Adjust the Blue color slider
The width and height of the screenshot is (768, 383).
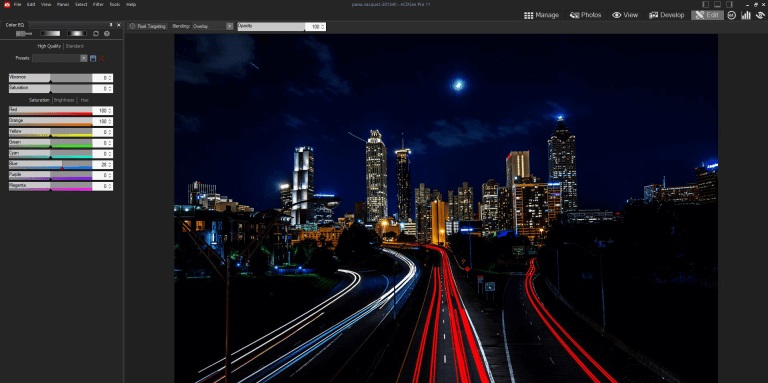(50, 165)
